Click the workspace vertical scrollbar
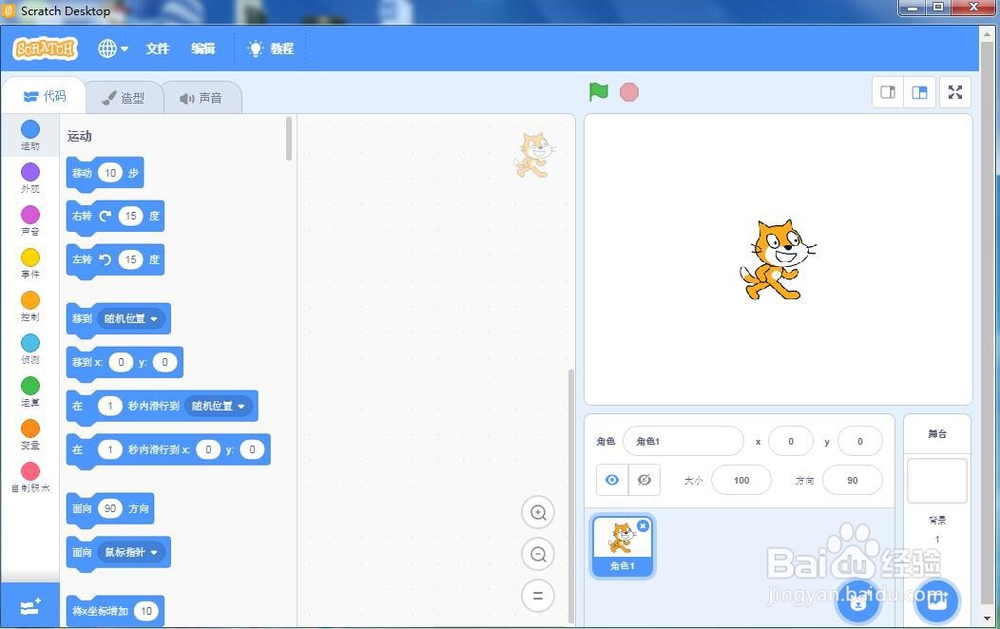This screenshot has width=1000, height=629. tap(571, 496)
